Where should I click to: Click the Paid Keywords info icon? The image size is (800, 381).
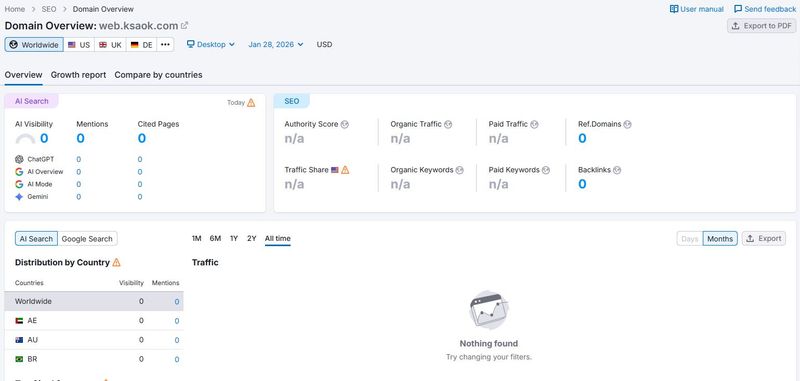pyautogui.click(x=546, y=170)
